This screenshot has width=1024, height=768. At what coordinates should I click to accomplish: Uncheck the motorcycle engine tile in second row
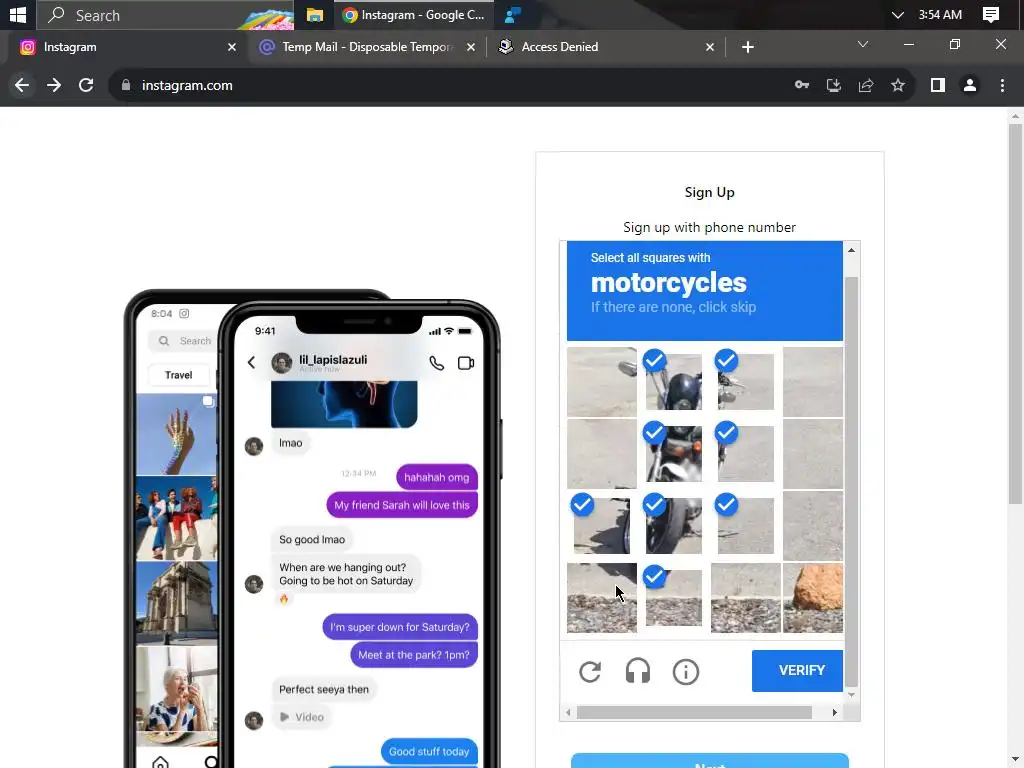(x=673, y=454)
